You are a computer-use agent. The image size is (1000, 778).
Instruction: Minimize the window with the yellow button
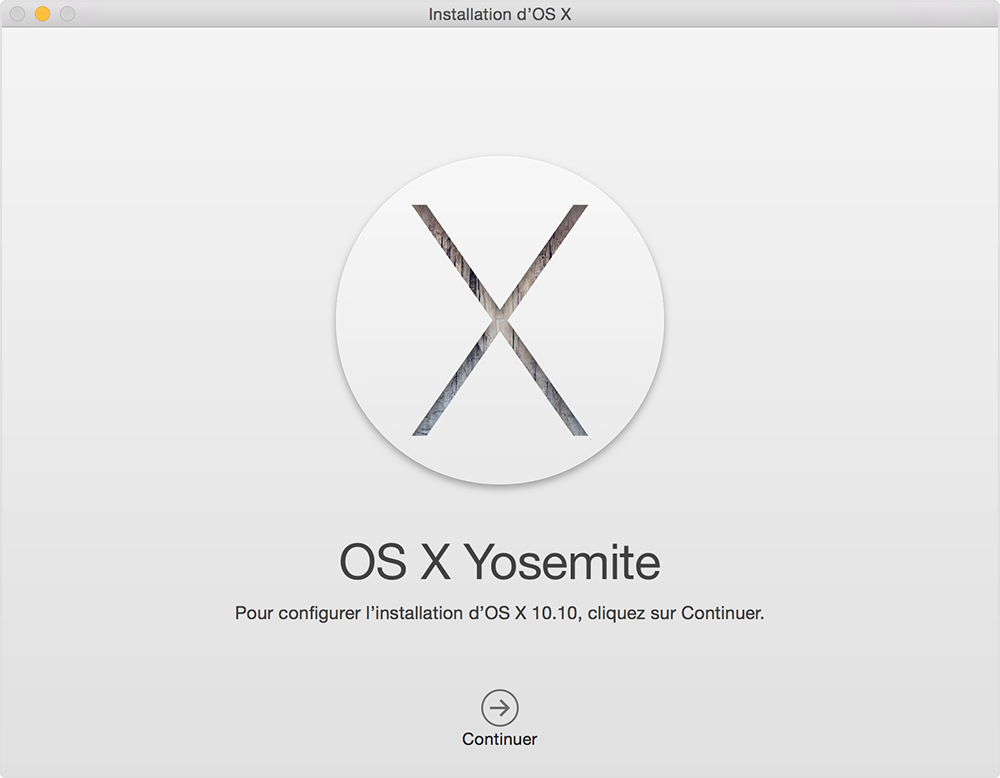coord(42,13)
